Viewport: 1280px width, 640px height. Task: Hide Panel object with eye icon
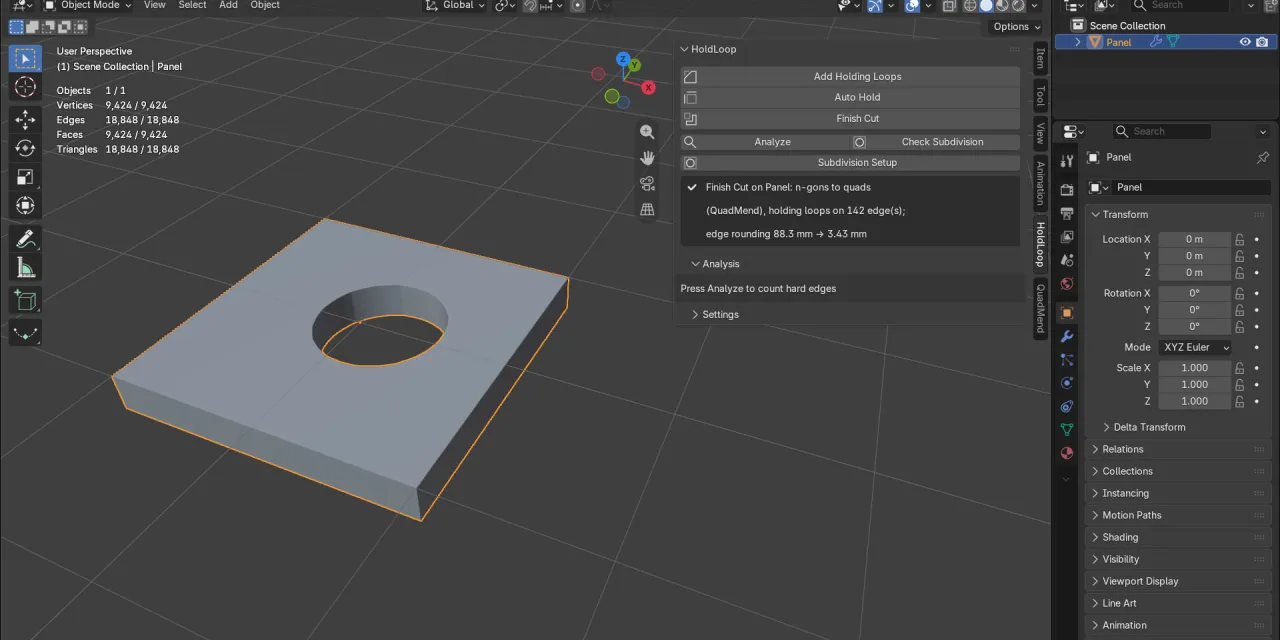click(x=1245, y=42)
